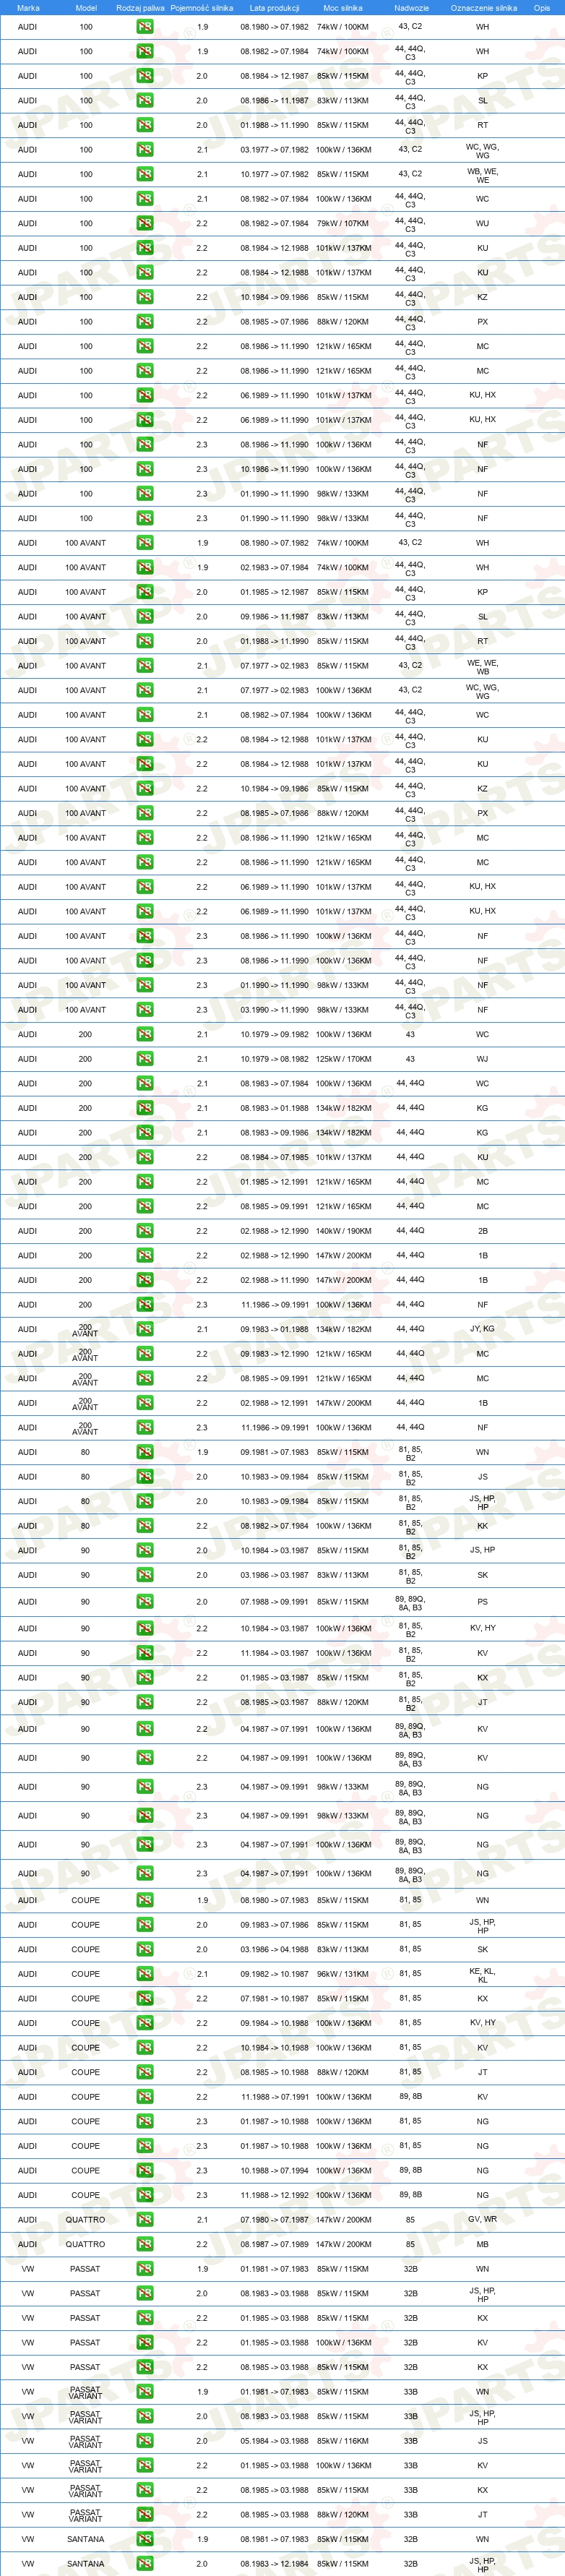Click the WB, WE, WE engine code cell

click(x=483, y=175)
